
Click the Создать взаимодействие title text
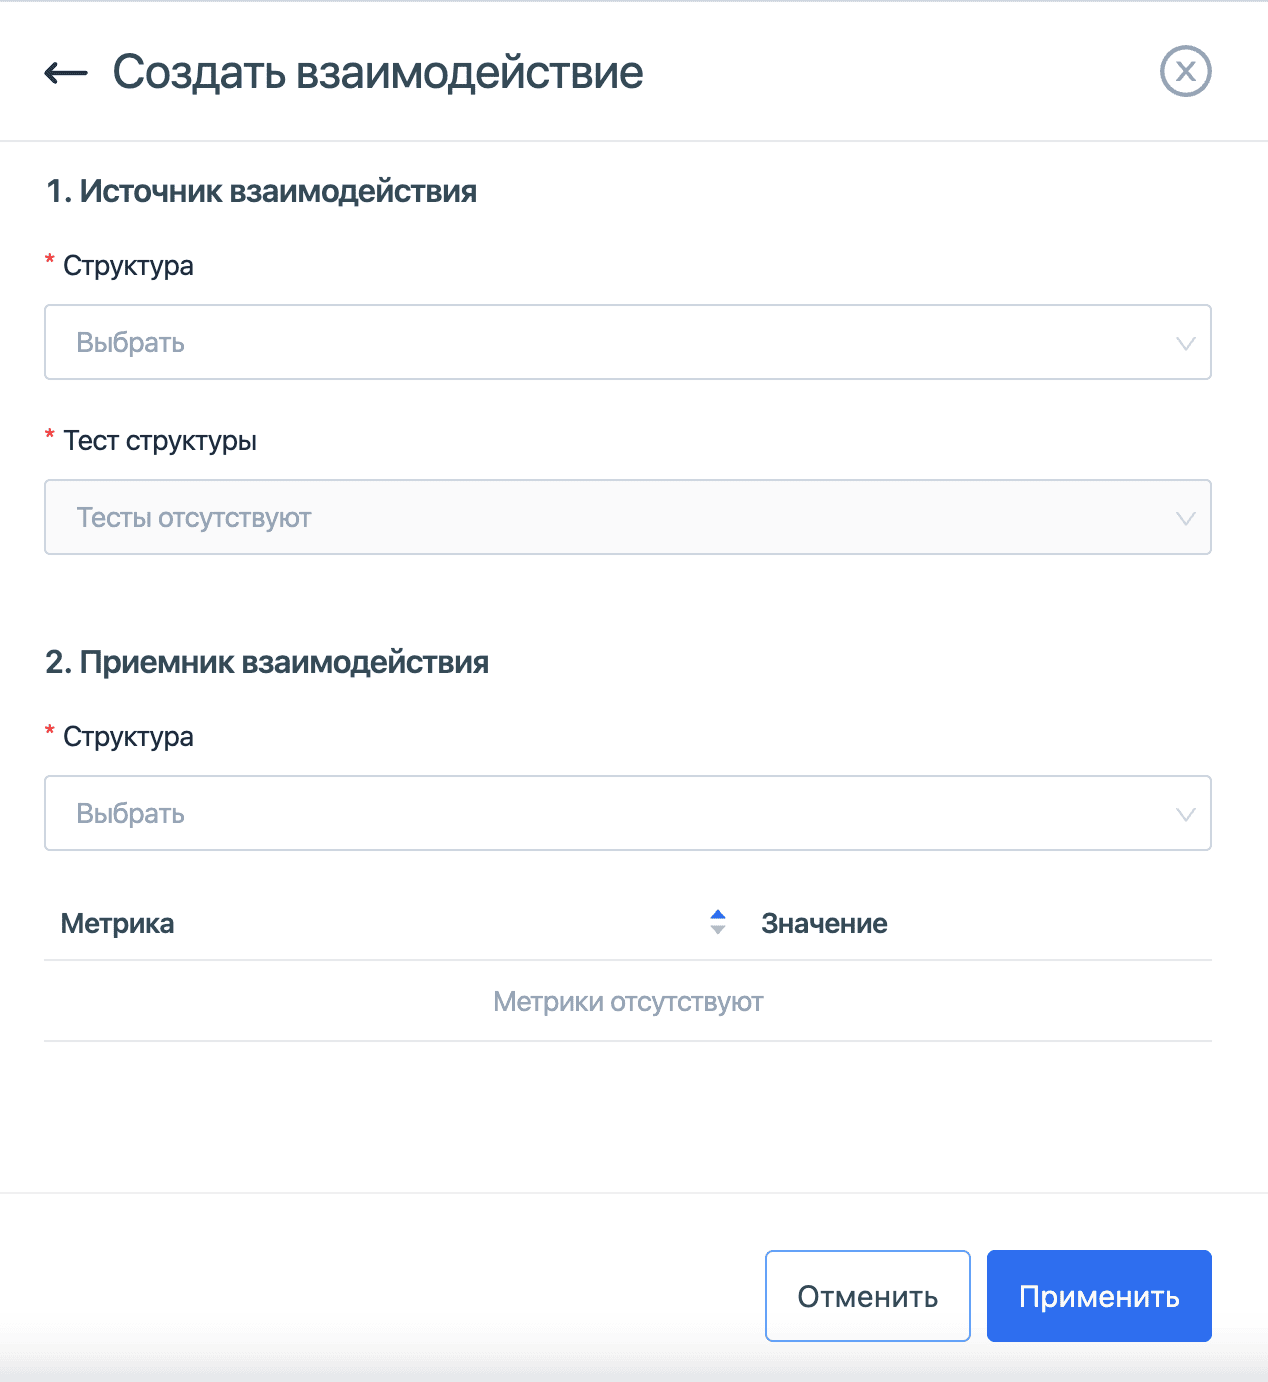point(380,71)
